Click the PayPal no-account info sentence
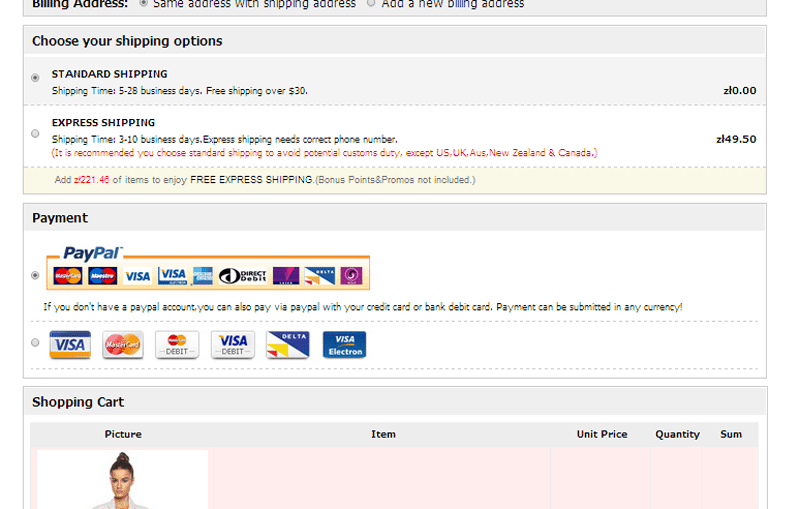Screen dimensions: 800x509 (x=363, y=307)
